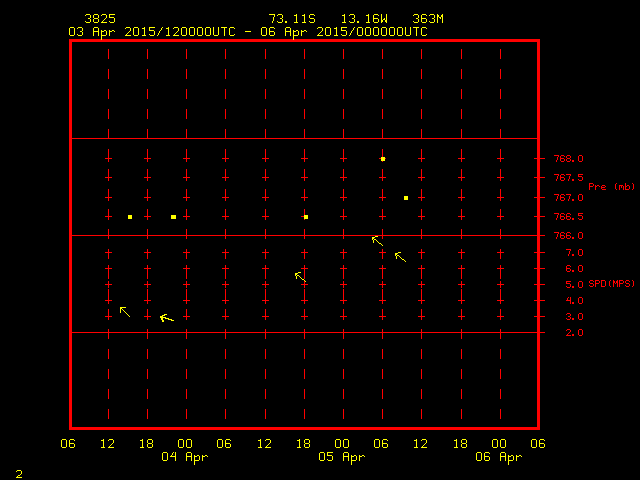Select the latitude value 73.11S

[292, 19]
